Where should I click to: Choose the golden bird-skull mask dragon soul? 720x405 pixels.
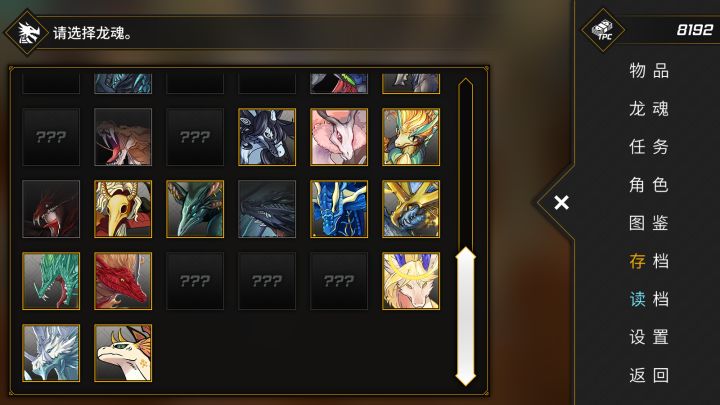[123, 209]
